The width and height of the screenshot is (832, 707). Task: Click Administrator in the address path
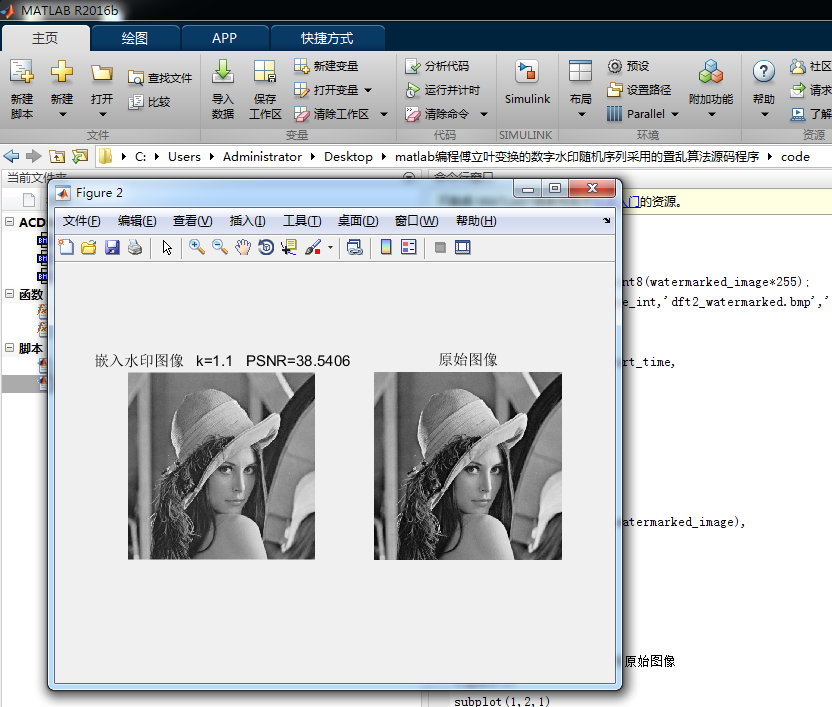click(x=262, y=157)
